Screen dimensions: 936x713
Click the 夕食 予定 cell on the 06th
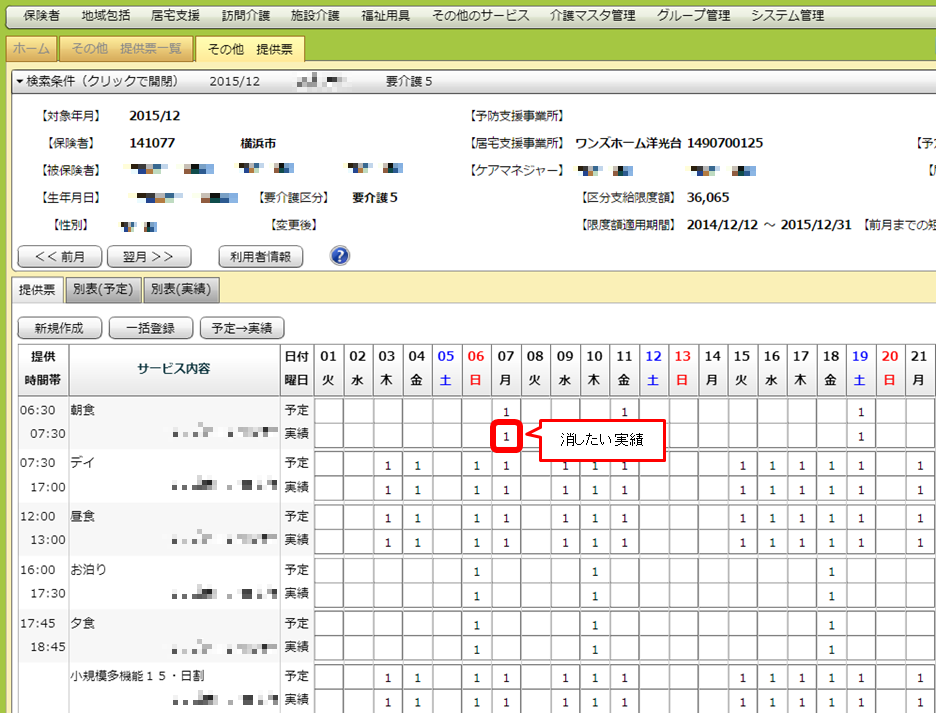click(x=477, y=625)
